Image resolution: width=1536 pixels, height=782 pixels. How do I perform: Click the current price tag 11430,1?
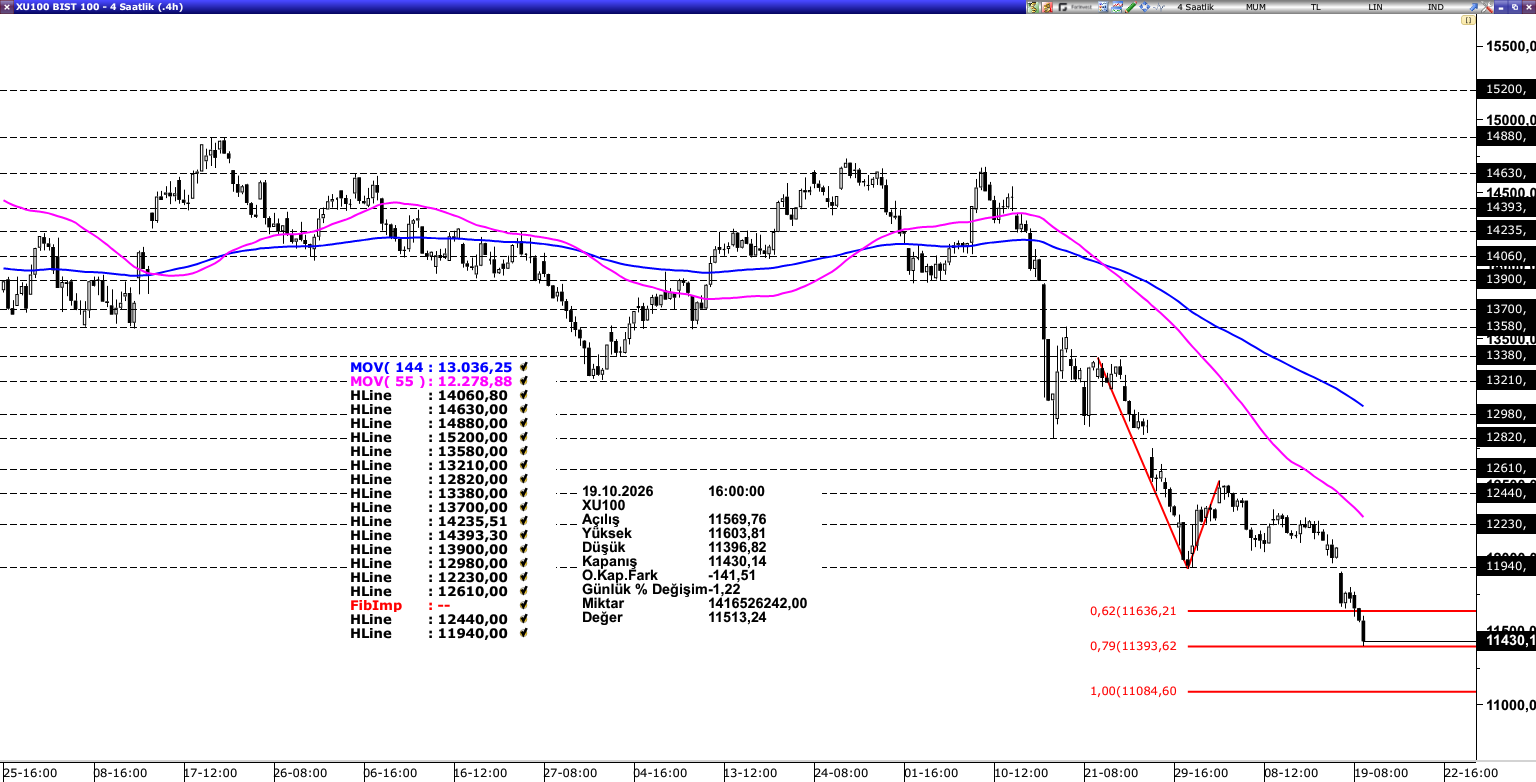click(x=1509, y=641)
